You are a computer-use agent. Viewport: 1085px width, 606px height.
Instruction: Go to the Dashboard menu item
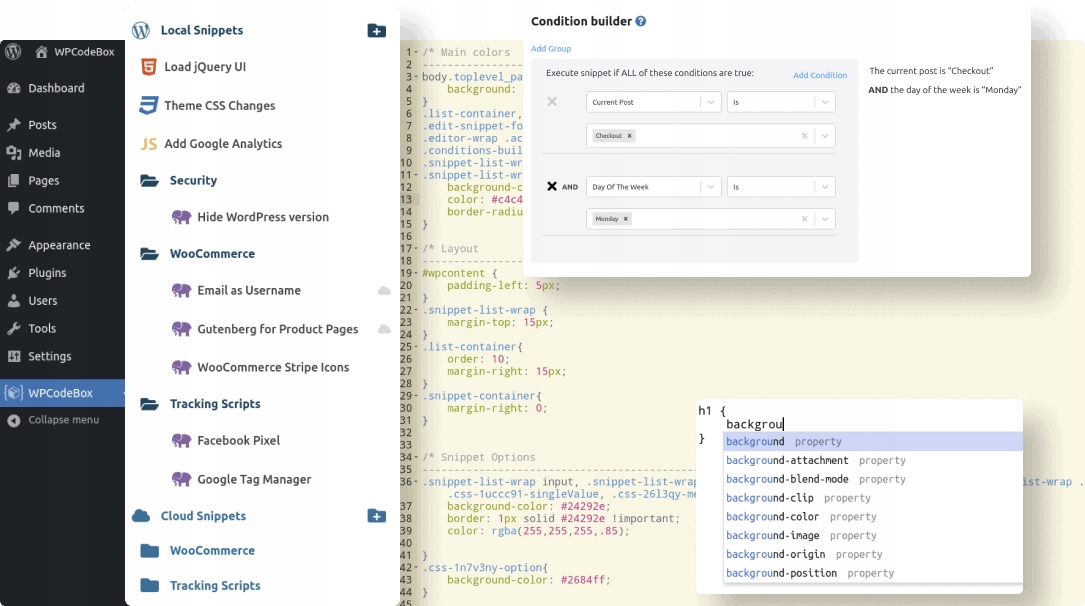56,88
